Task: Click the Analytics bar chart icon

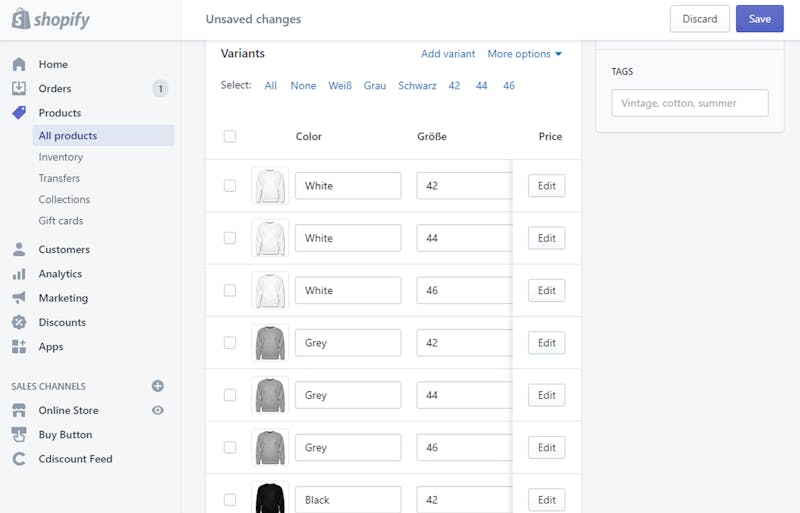Action: point(19,274)
